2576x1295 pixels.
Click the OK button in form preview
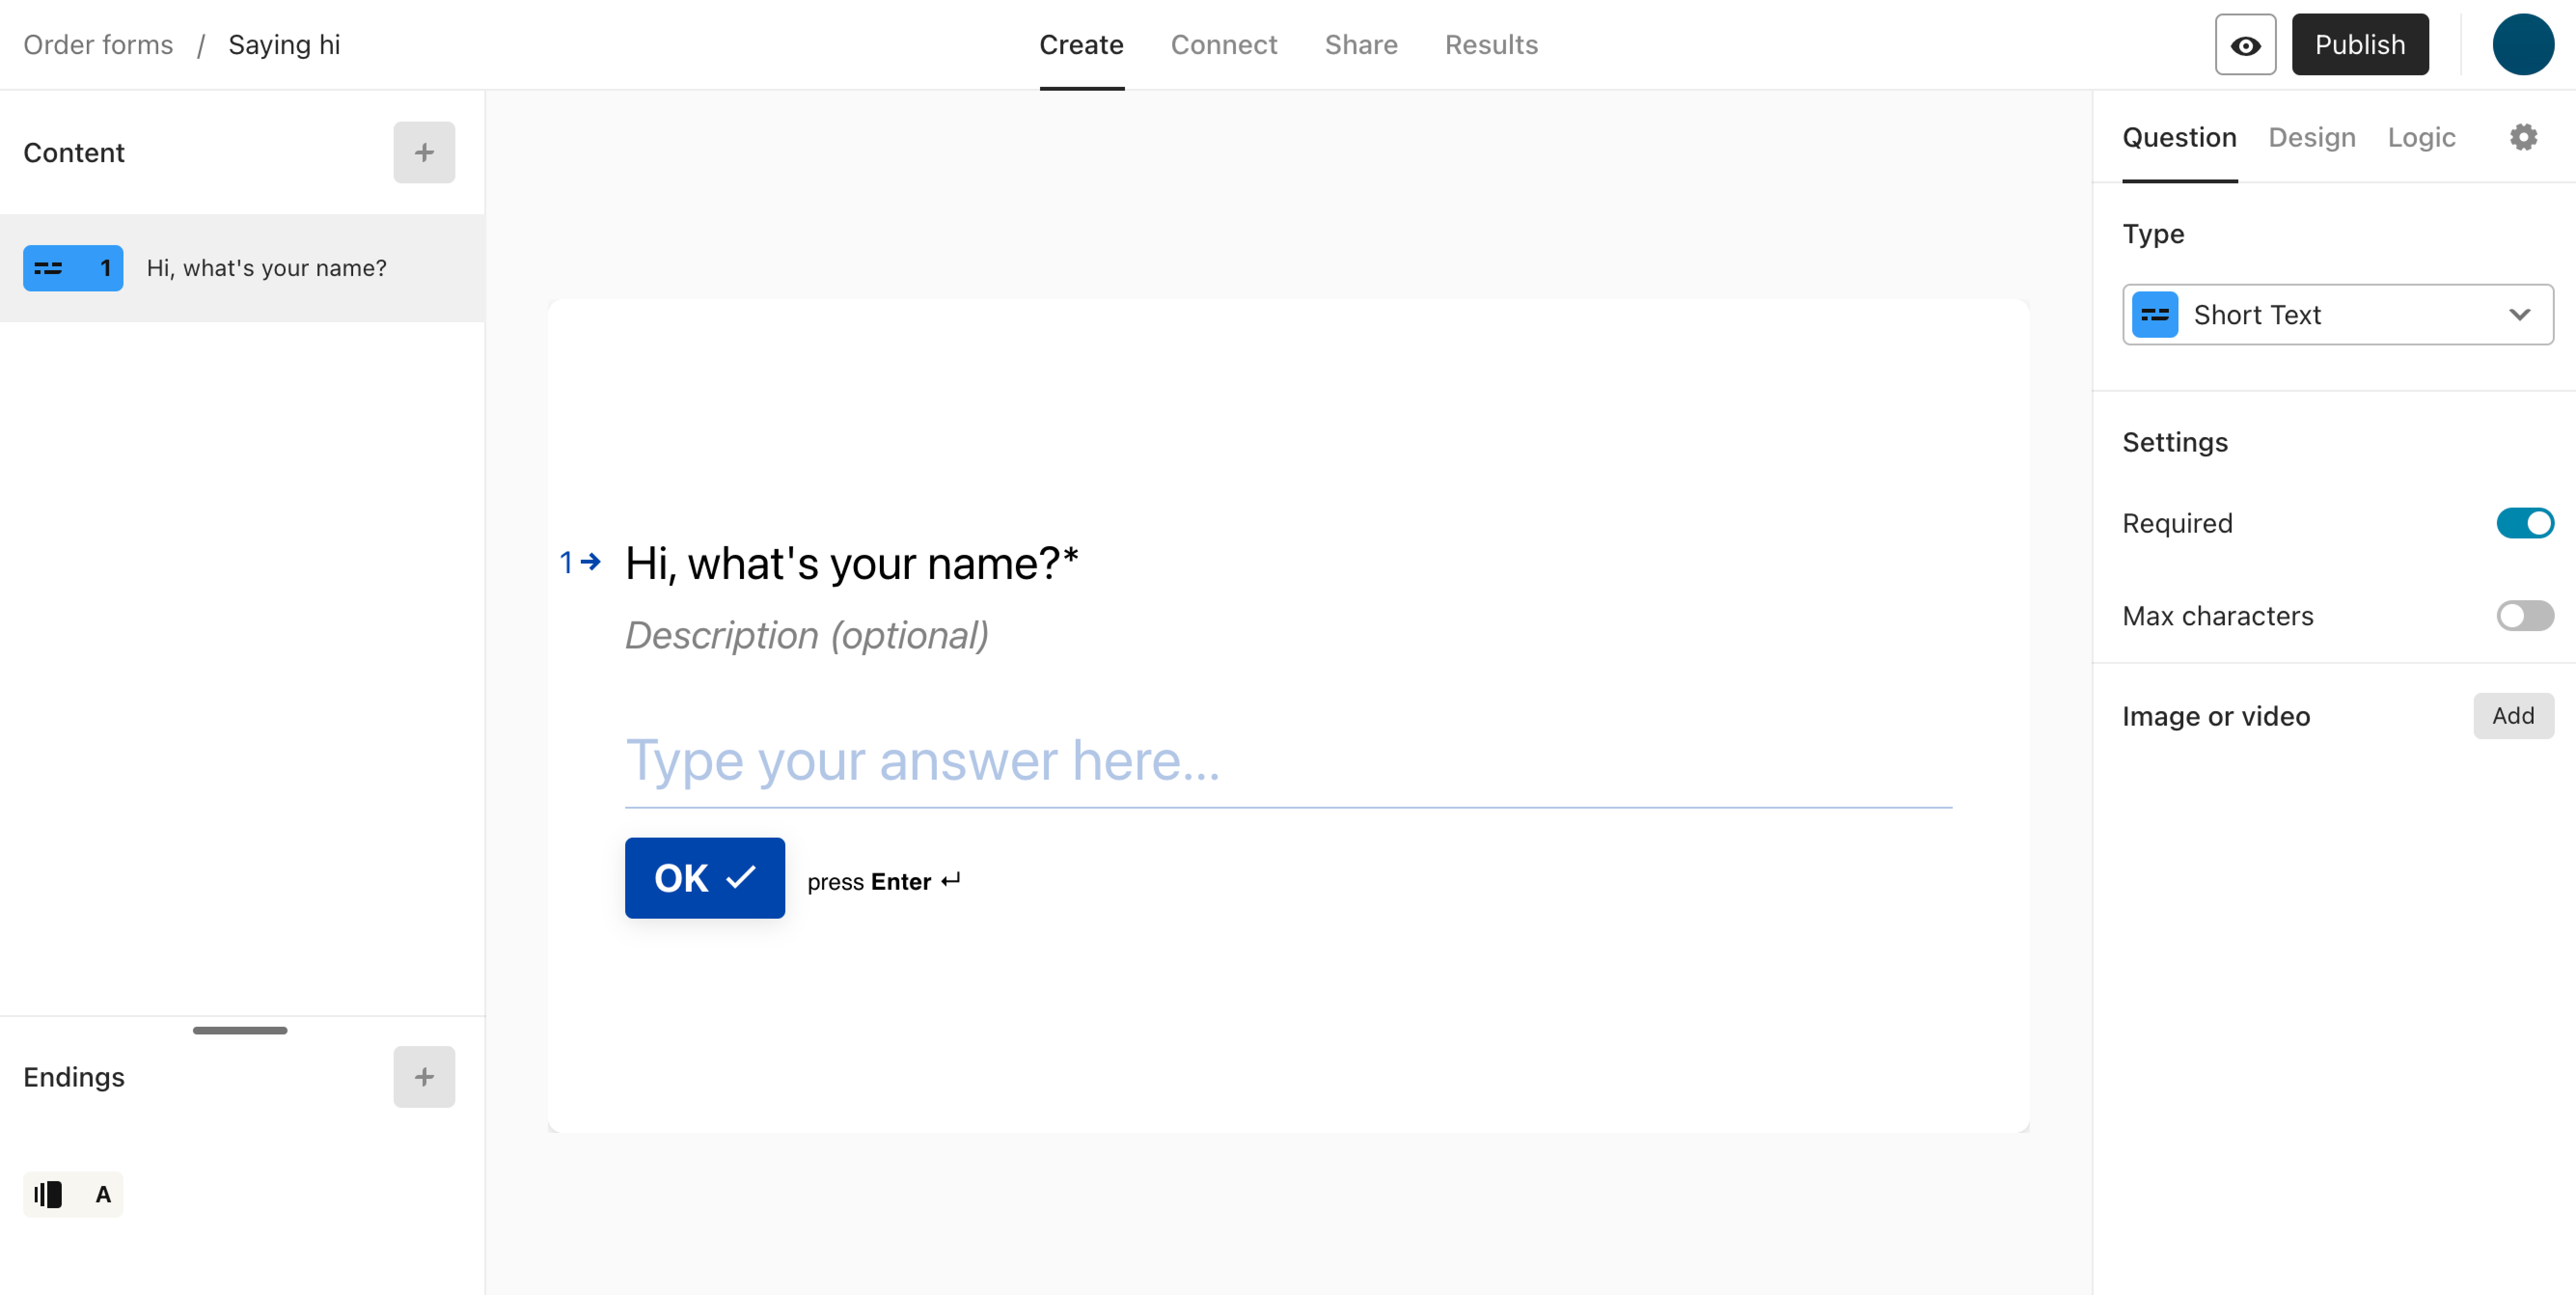tap(705, 878)
